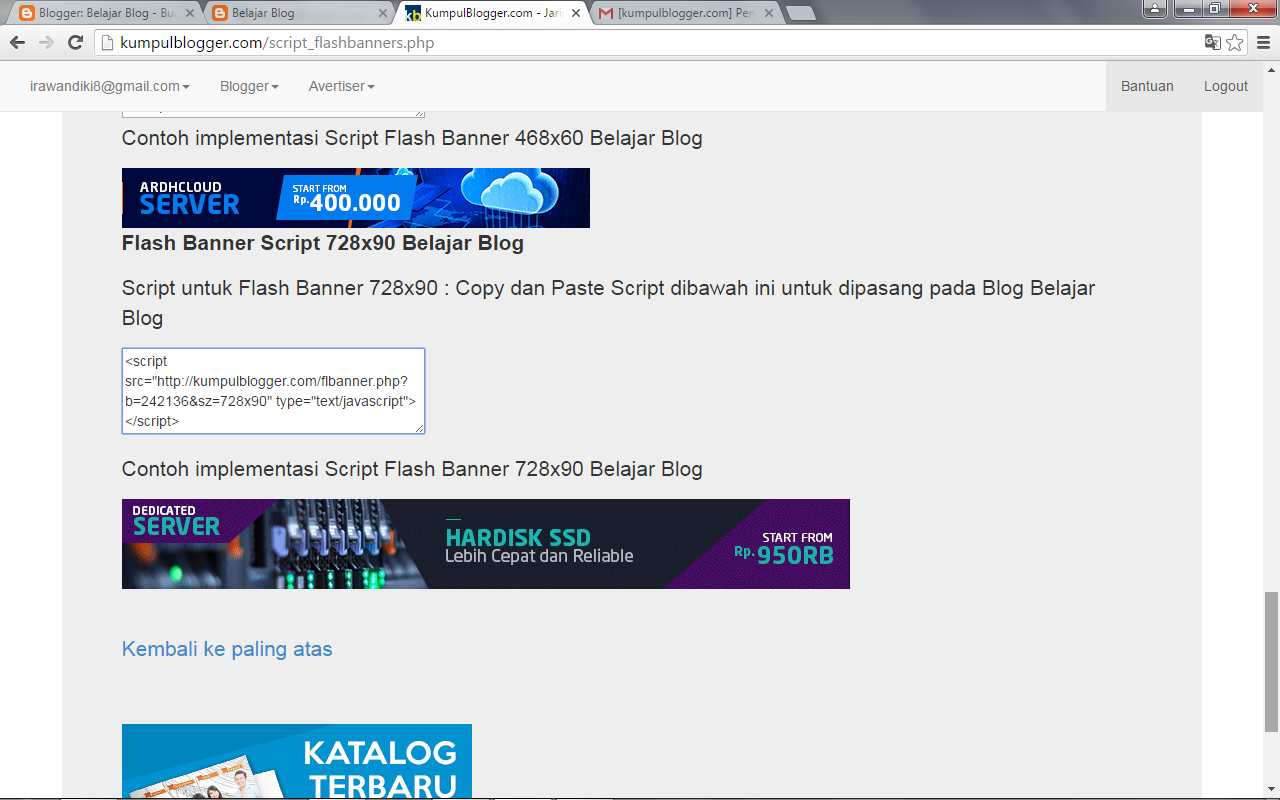Image resolution: width=1280 pixels, height=800 pixels.
Task: Open the Avertiser dropdown menu
Action: 341,86
